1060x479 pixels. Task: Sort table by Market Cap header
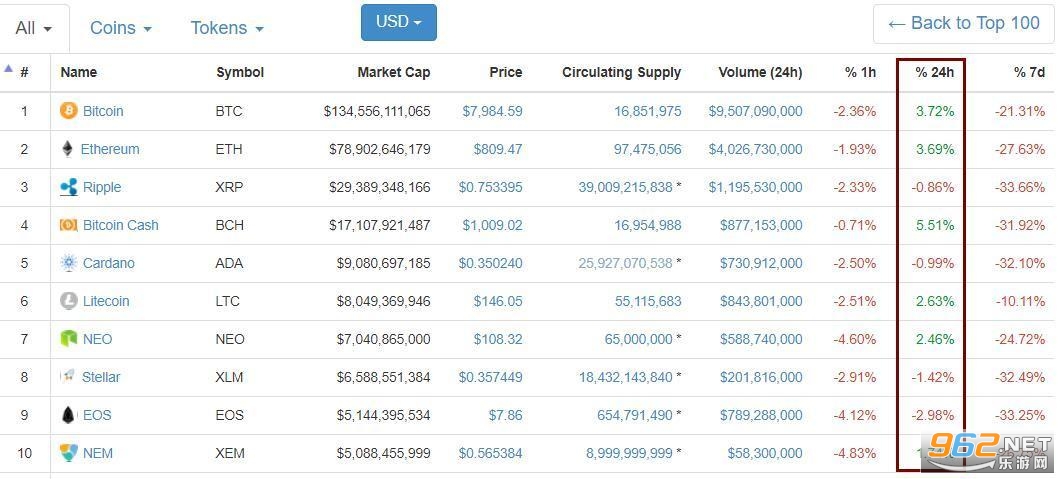(393, 72)
